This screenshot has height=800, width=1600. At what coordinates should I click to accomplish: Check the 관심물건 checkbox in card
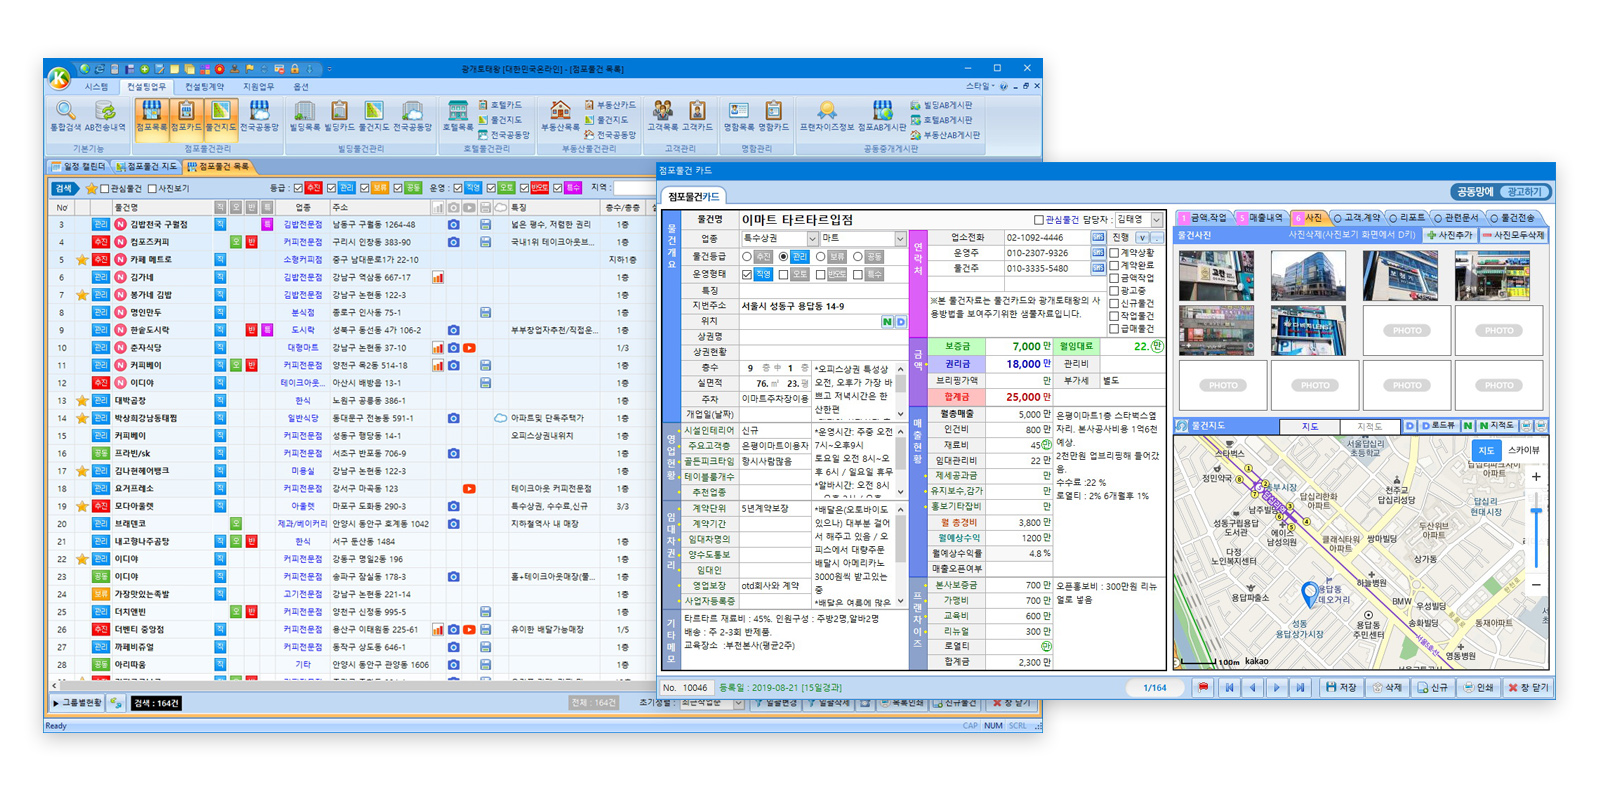[x=1038, y=220]
